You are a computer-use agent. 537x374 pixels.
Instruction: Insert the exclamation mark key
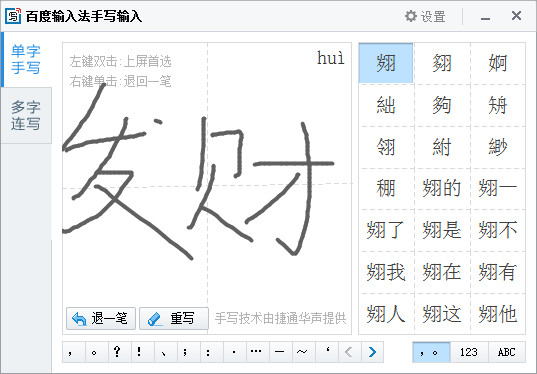pos(142,352)
